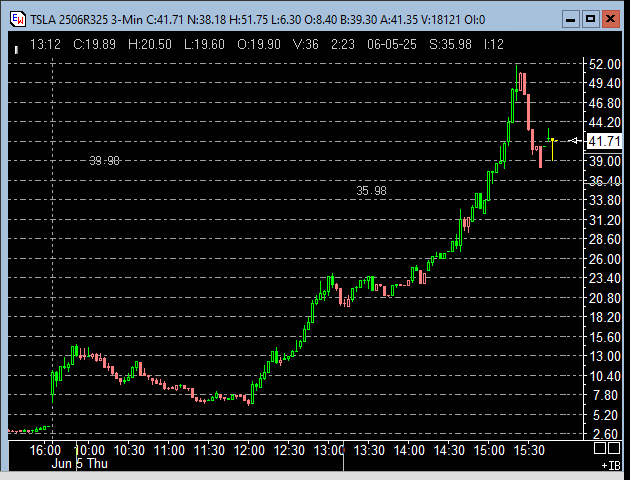Click the 20.80 price axis label
Viewport: 630px width, 480px height.
(604, 298)
